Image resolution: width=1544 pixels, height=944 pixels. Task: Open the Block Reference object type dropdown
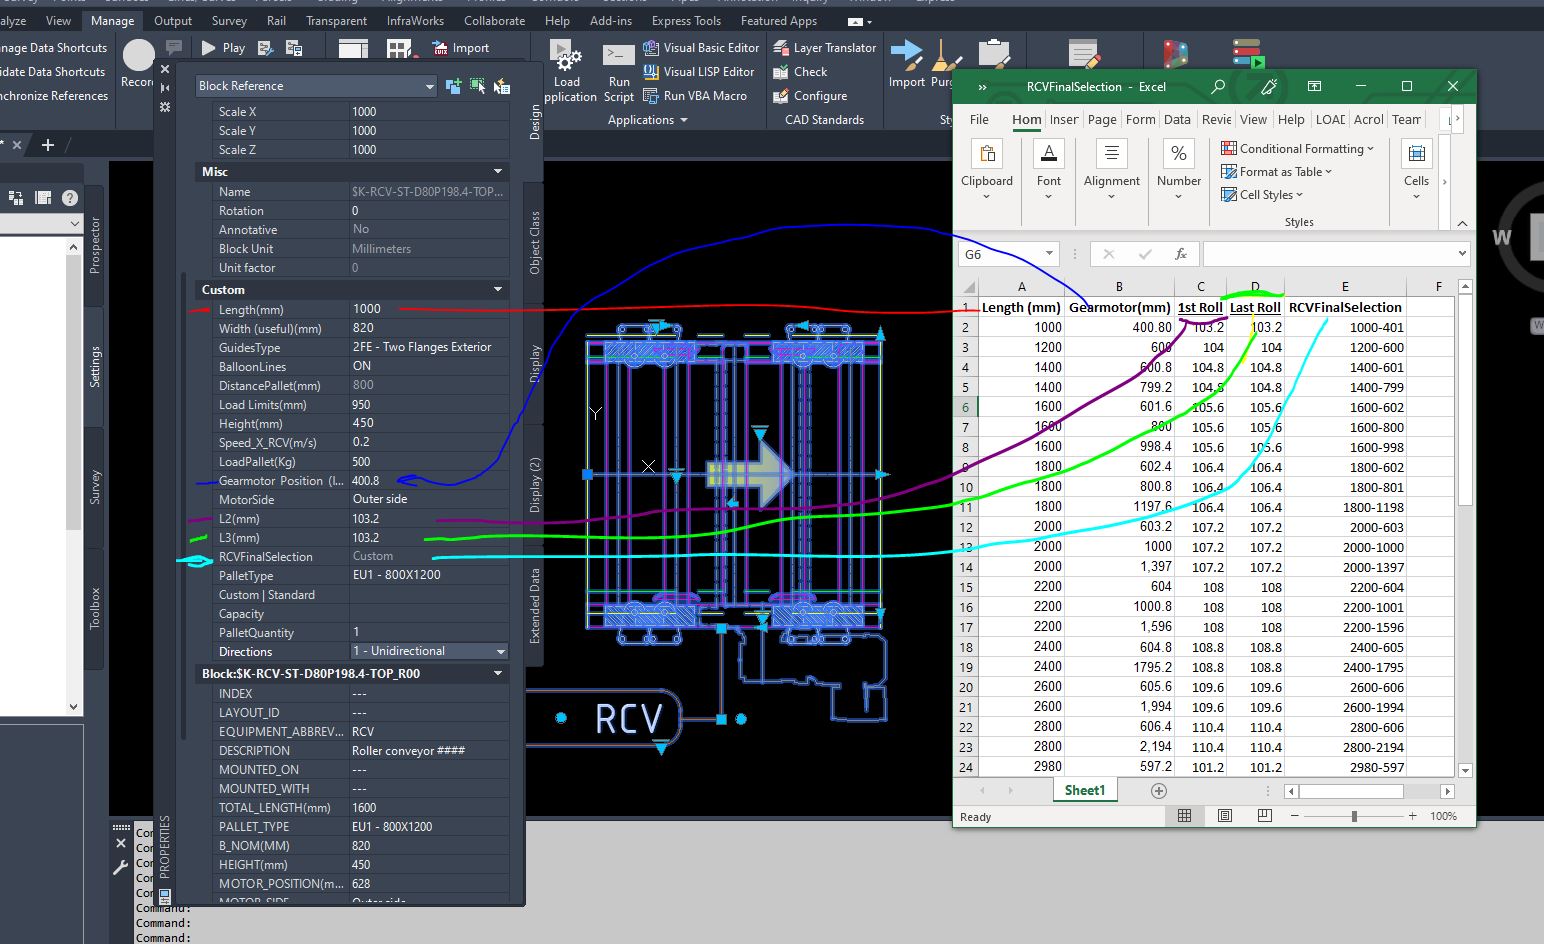pyautogui.click(x=429, y=87)
